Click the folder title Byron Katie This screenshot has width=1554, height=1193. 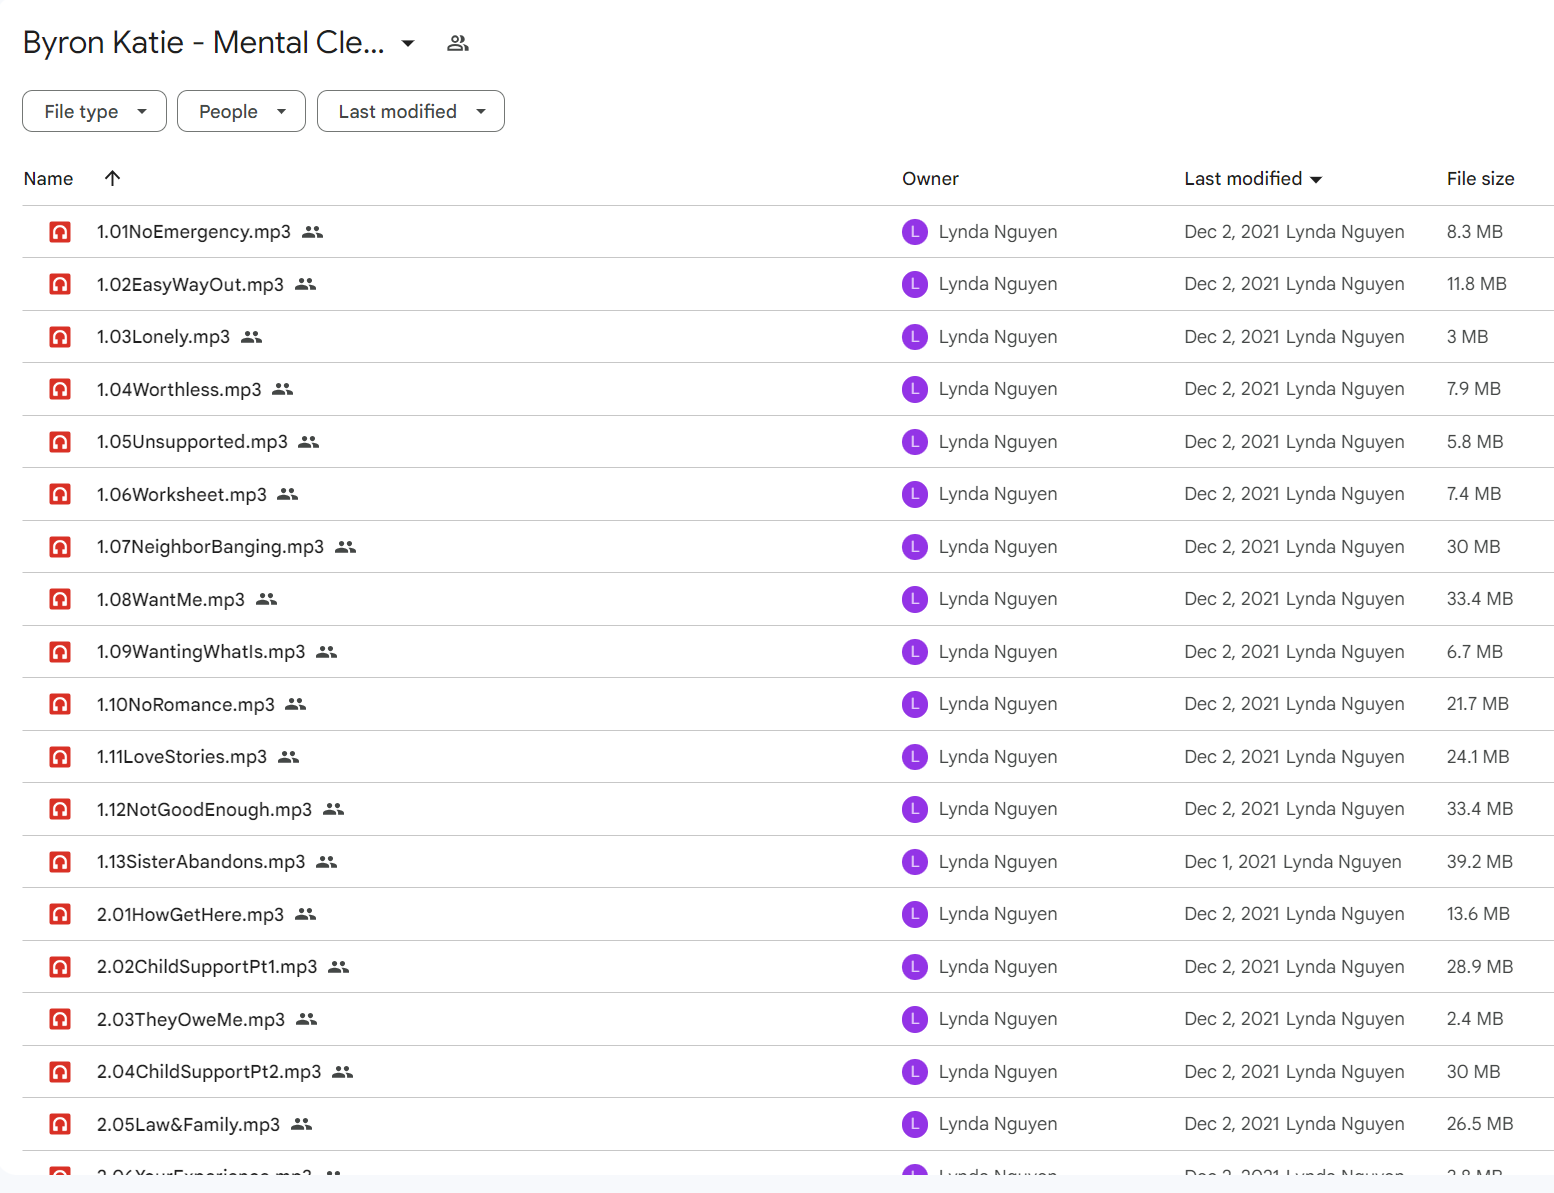(x=204, y=43)
